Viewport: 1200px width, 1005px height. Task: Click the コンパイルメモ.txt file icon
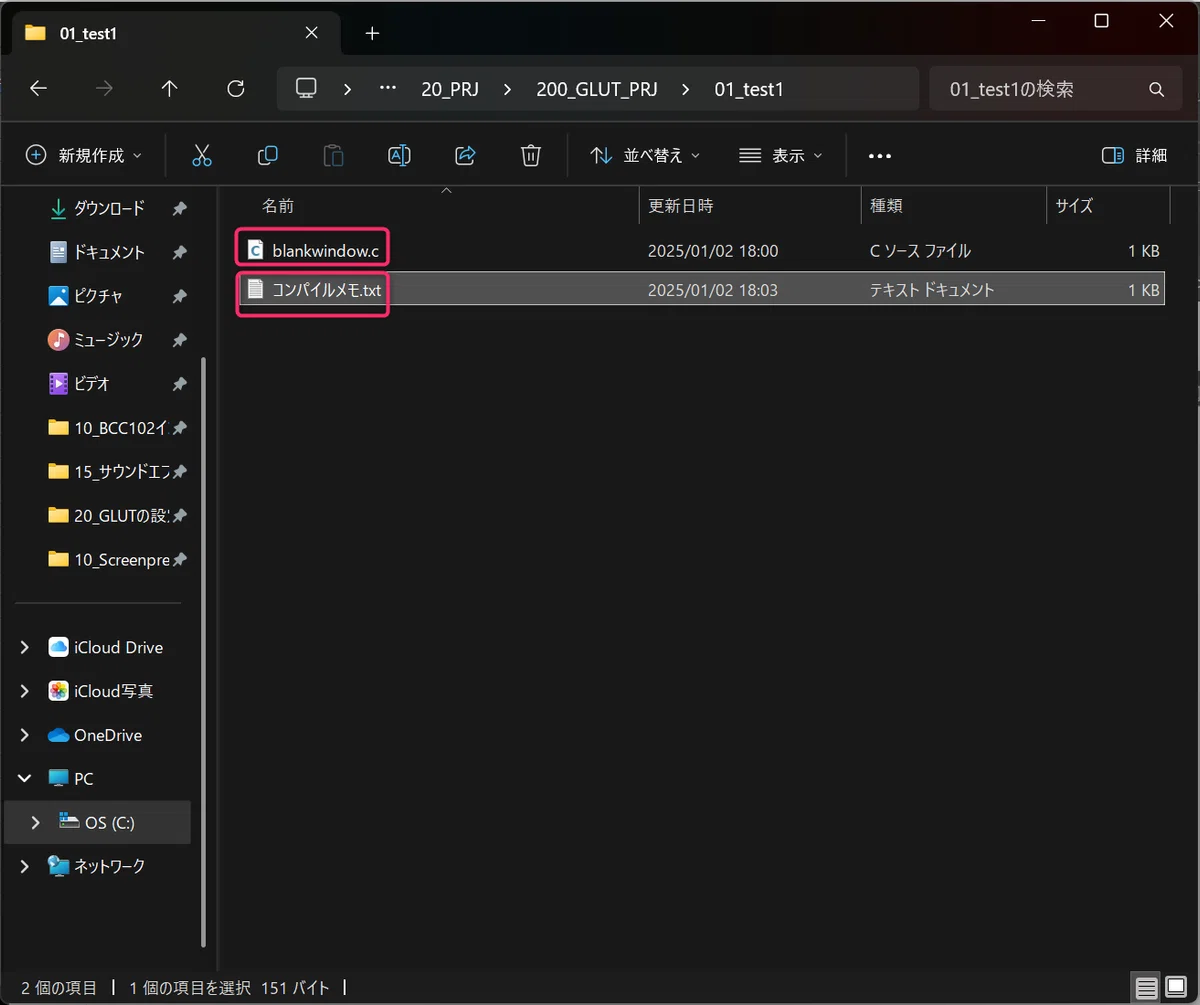(256, 290)
